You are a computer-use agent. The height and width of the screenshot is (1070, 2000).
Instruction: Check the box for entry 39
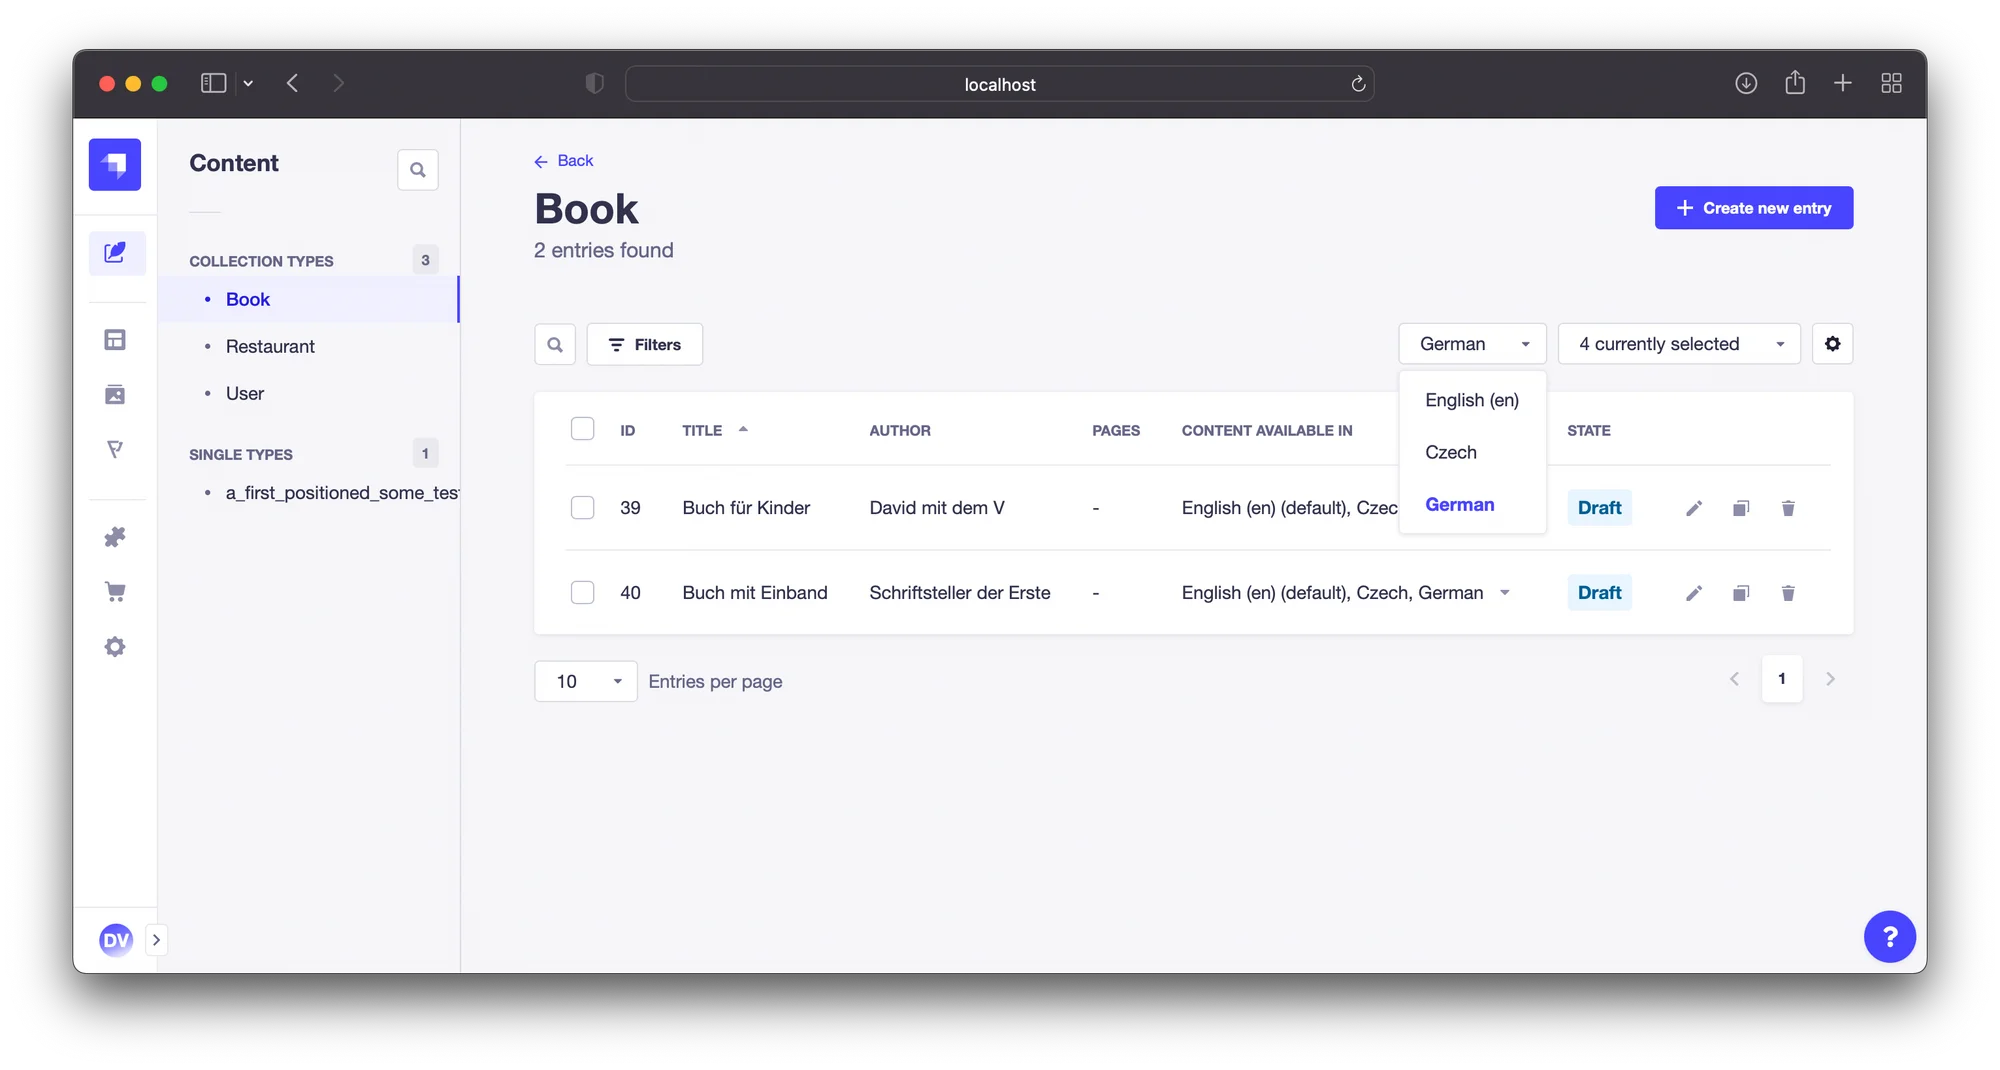(582, 508)
